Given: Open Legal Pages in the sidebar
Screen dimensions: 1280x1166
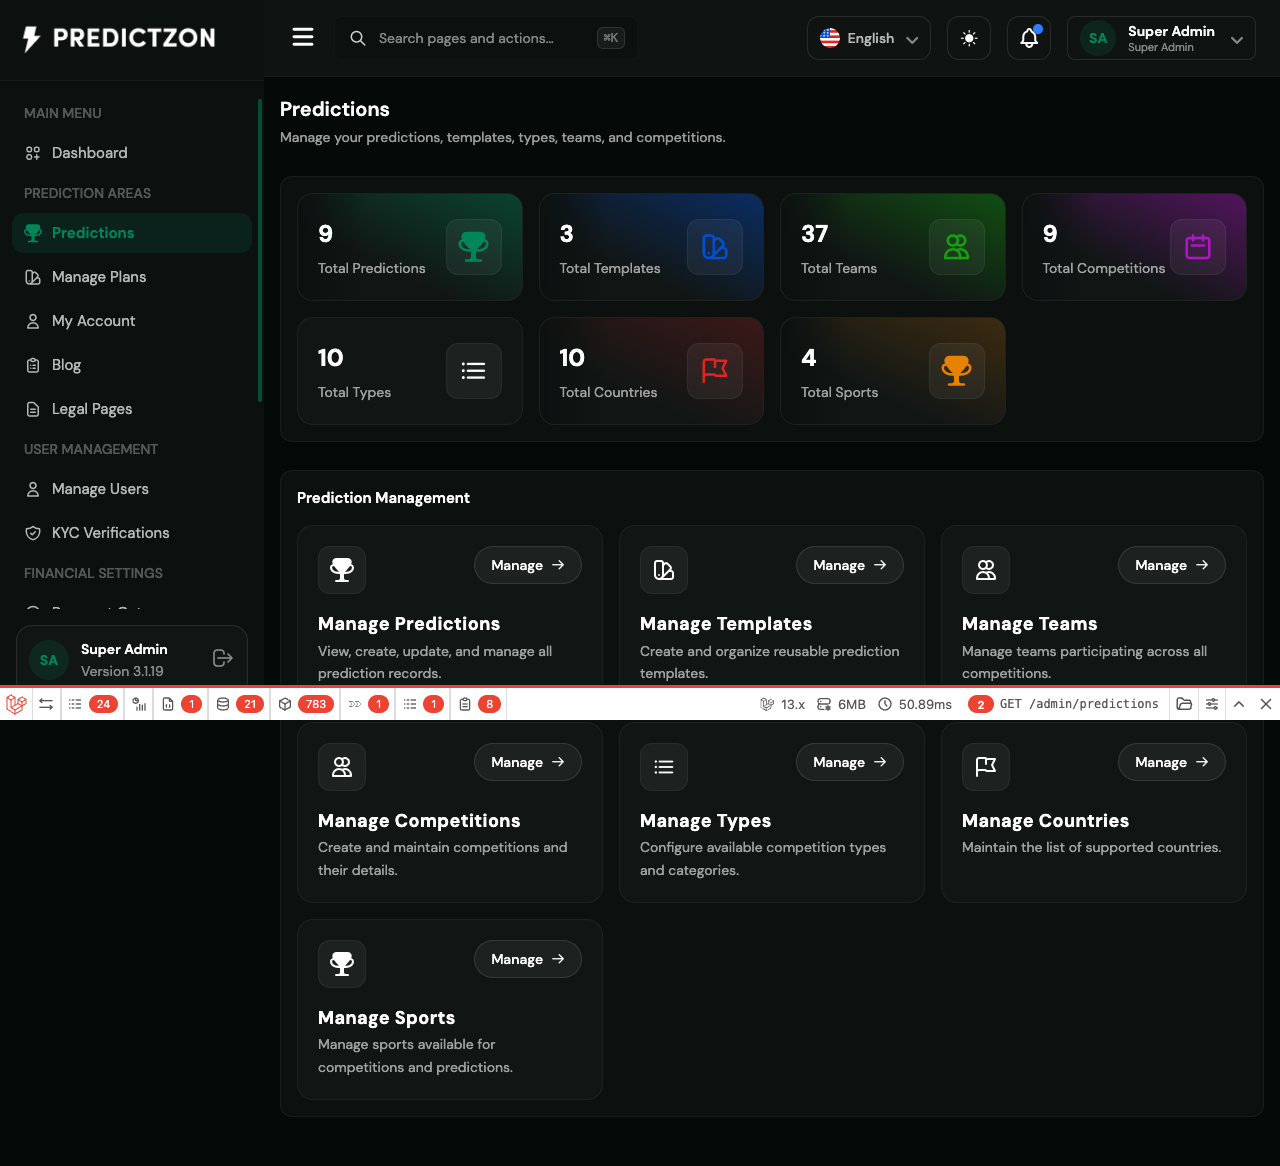Looking at the screenshot, I should point(132,409).
